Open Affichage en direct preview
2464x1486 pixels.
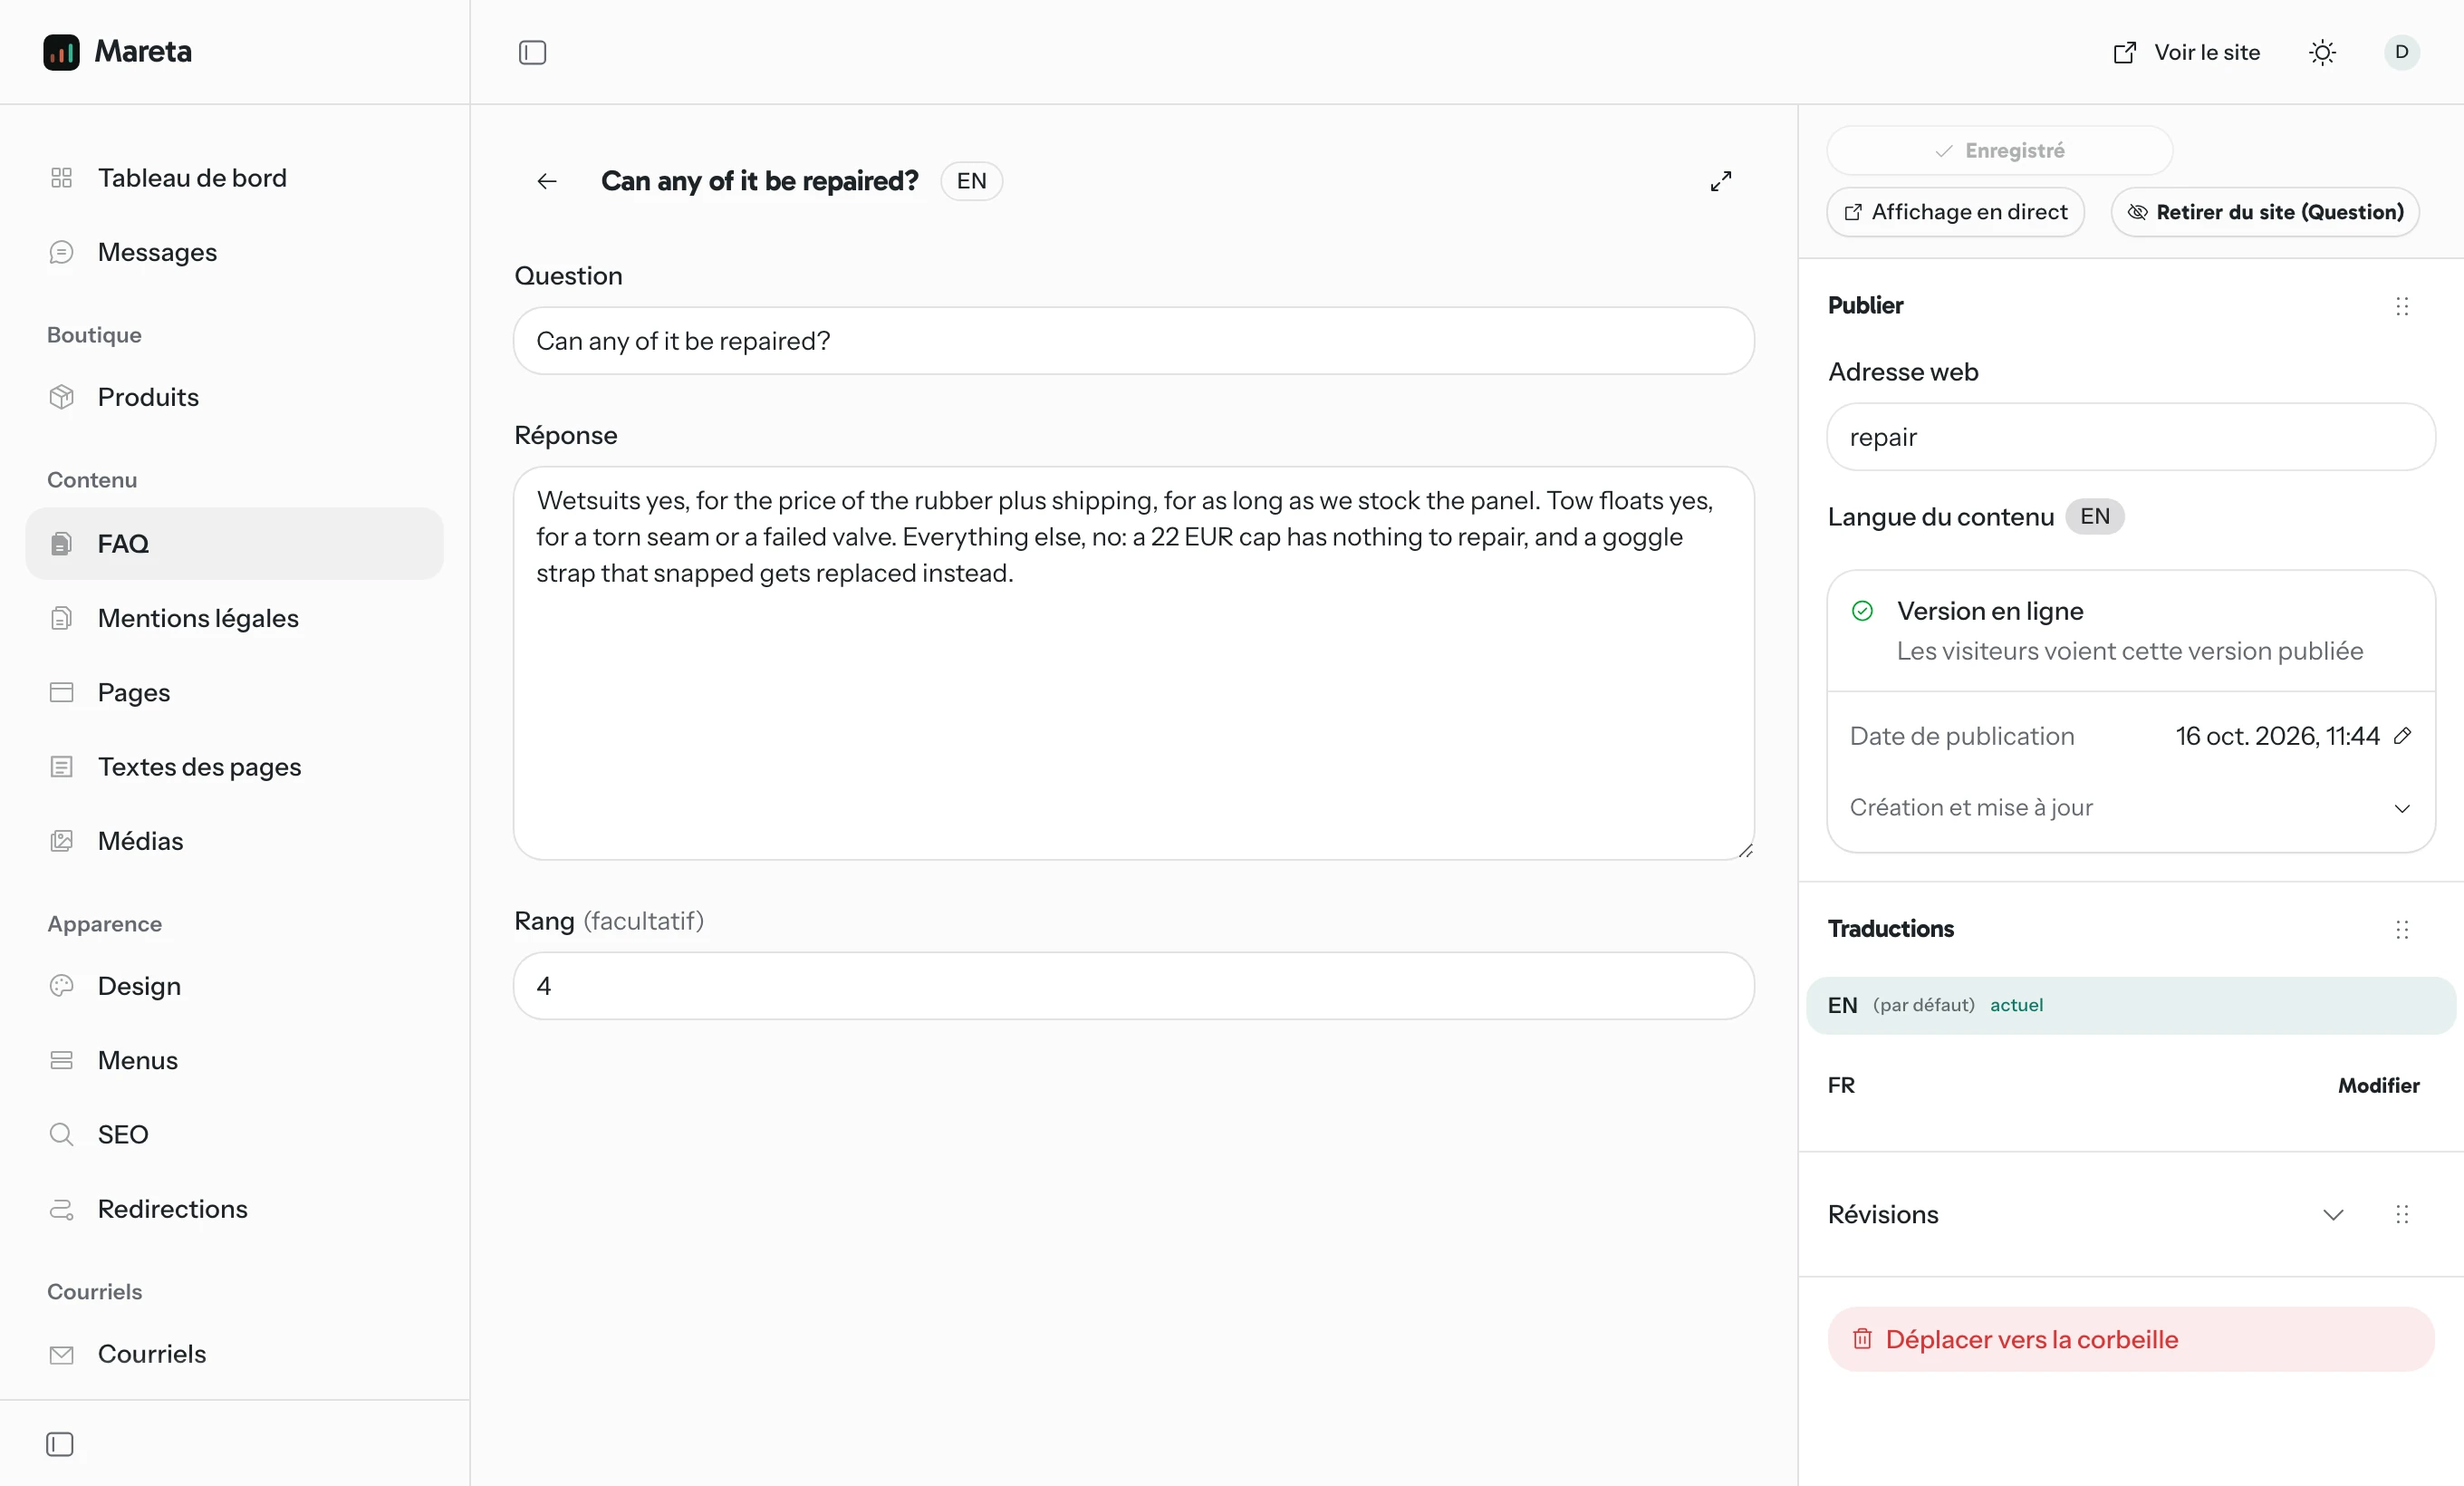[x=1955, y=212]
